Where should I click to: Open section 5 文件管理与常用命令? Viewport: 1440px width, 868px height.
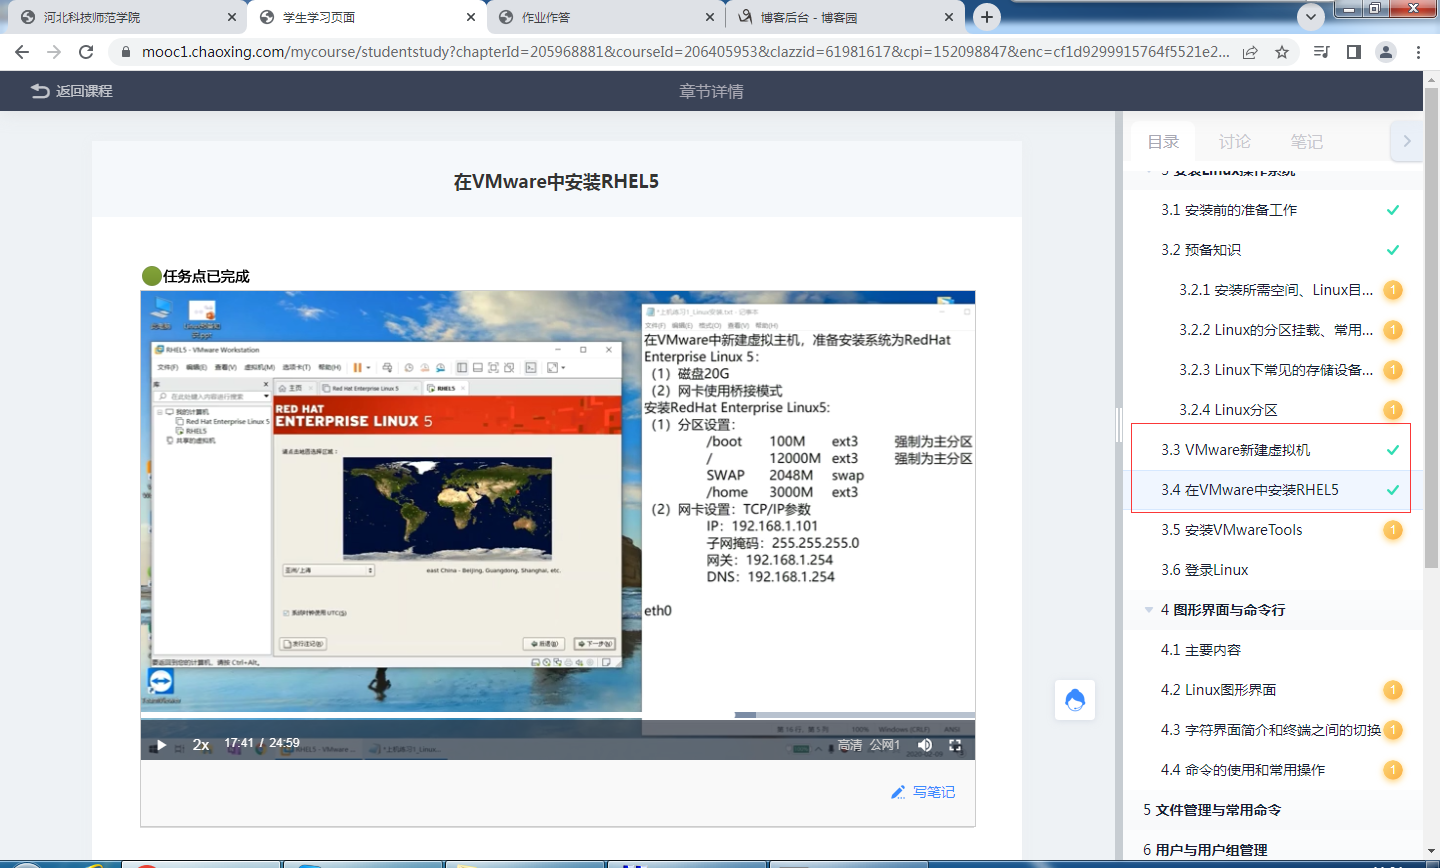coord(1212,810)
